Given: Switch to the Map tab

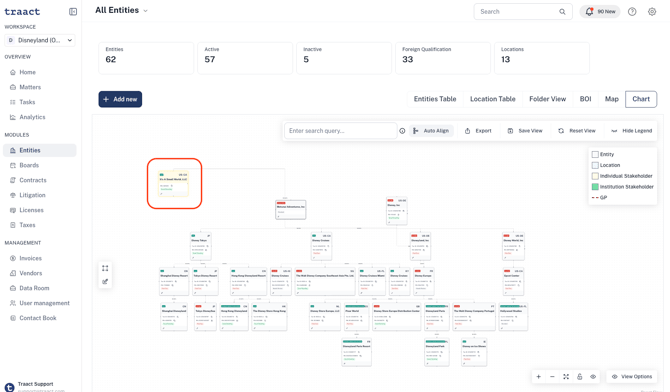Looking at the screenshot, I should coord(611,99).
